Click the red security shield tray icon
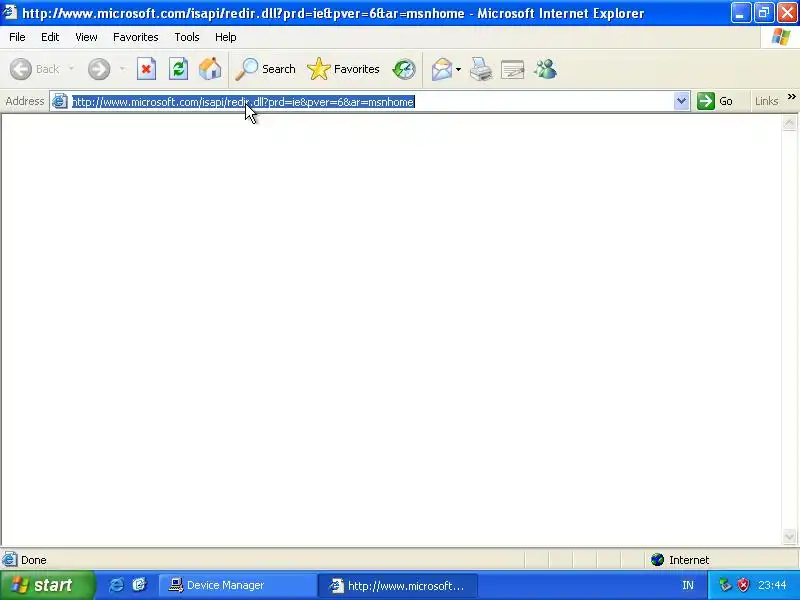This screenshot has width=800, height=600. tap(744, 585)
